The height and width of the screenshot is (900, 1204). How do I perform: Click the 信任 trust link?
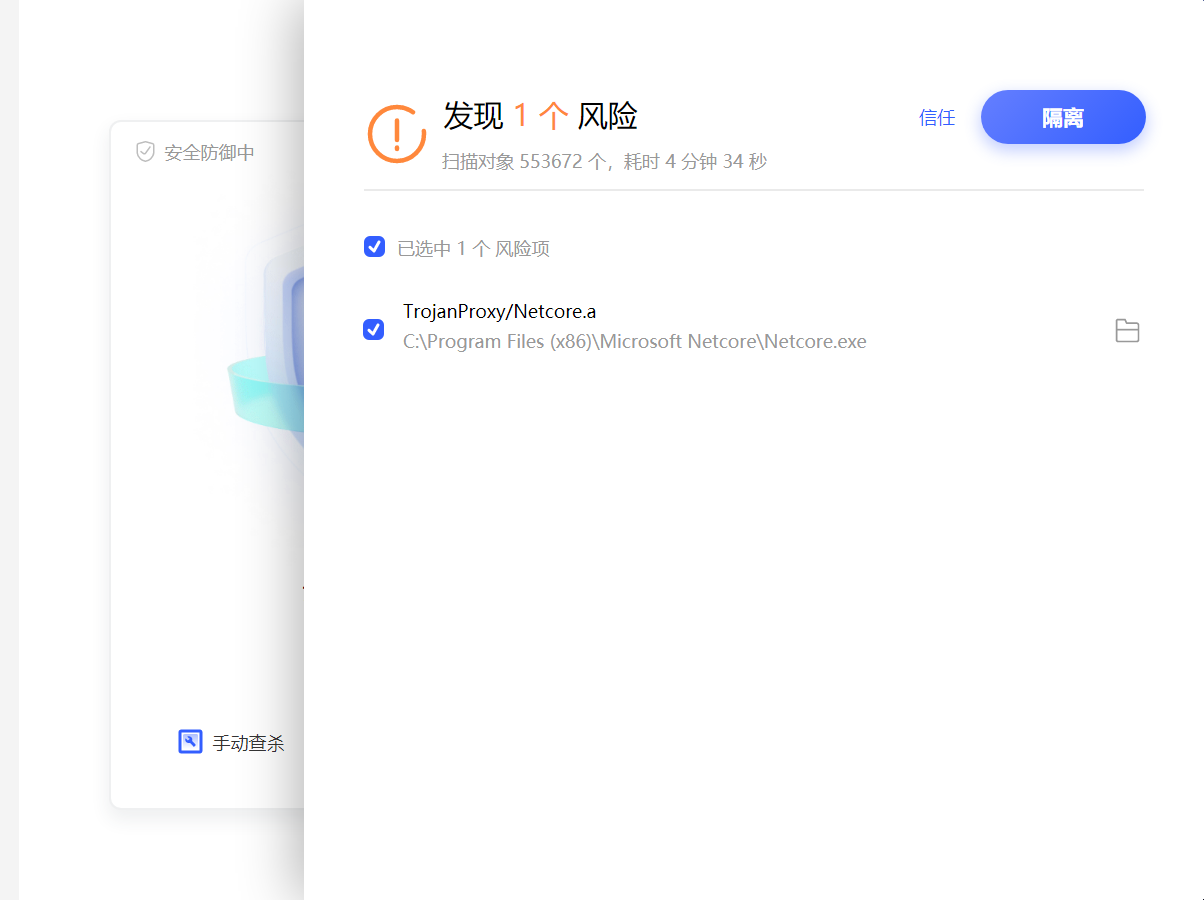pos(937,118)
